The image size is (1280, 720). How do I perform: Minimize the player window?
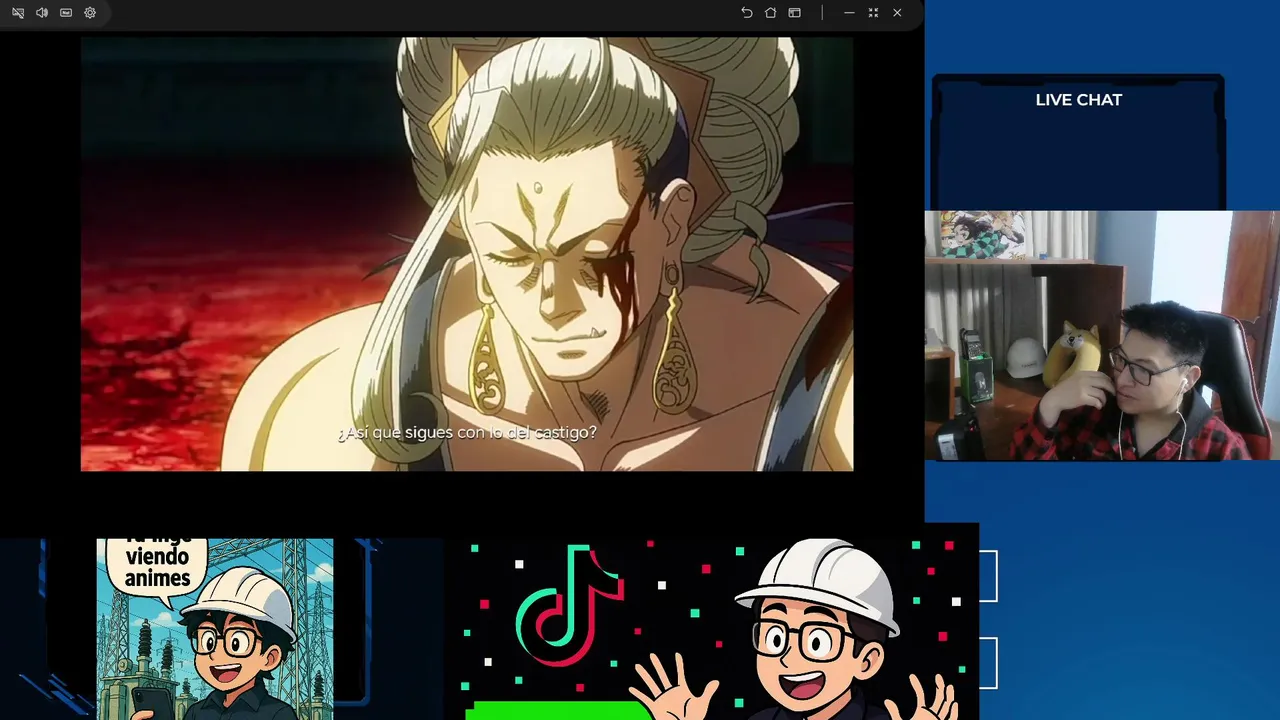click(x=849, y=13)
